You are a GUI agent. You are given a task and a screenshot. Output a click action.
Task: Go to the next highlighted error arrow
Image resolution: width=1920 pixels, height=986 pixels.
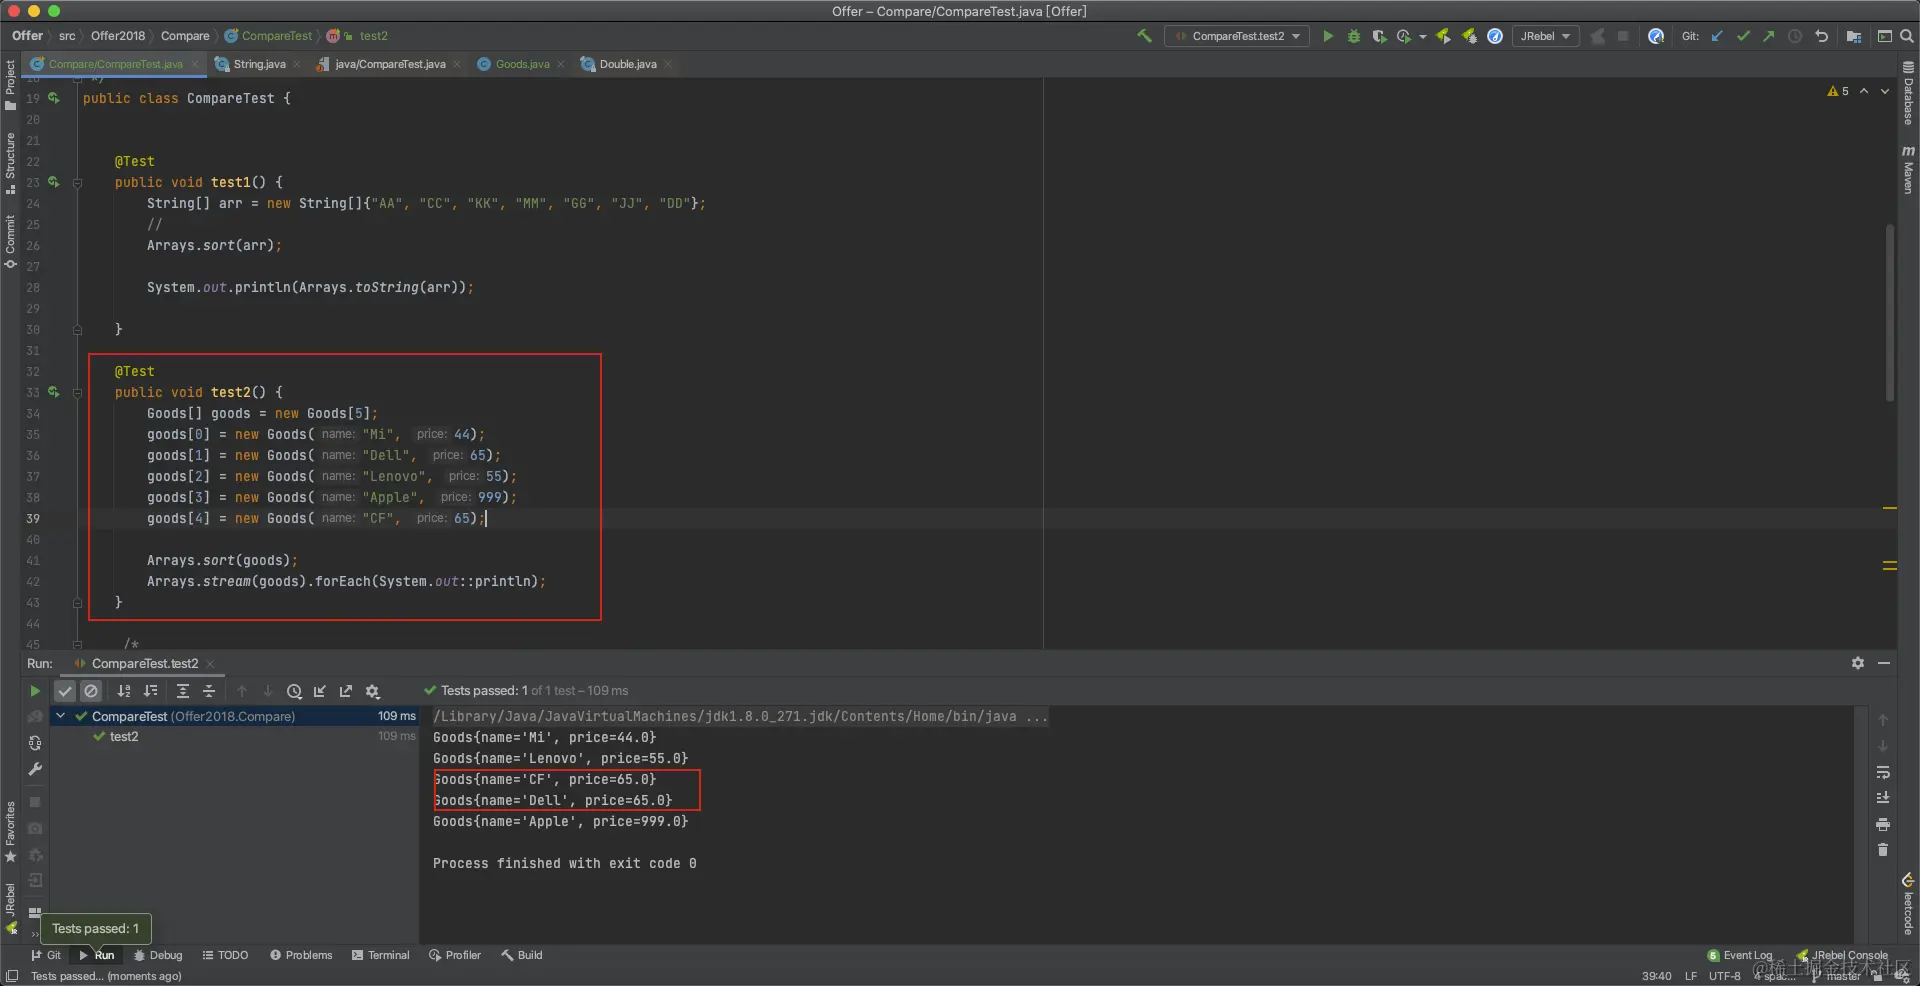click(1885, 91)
